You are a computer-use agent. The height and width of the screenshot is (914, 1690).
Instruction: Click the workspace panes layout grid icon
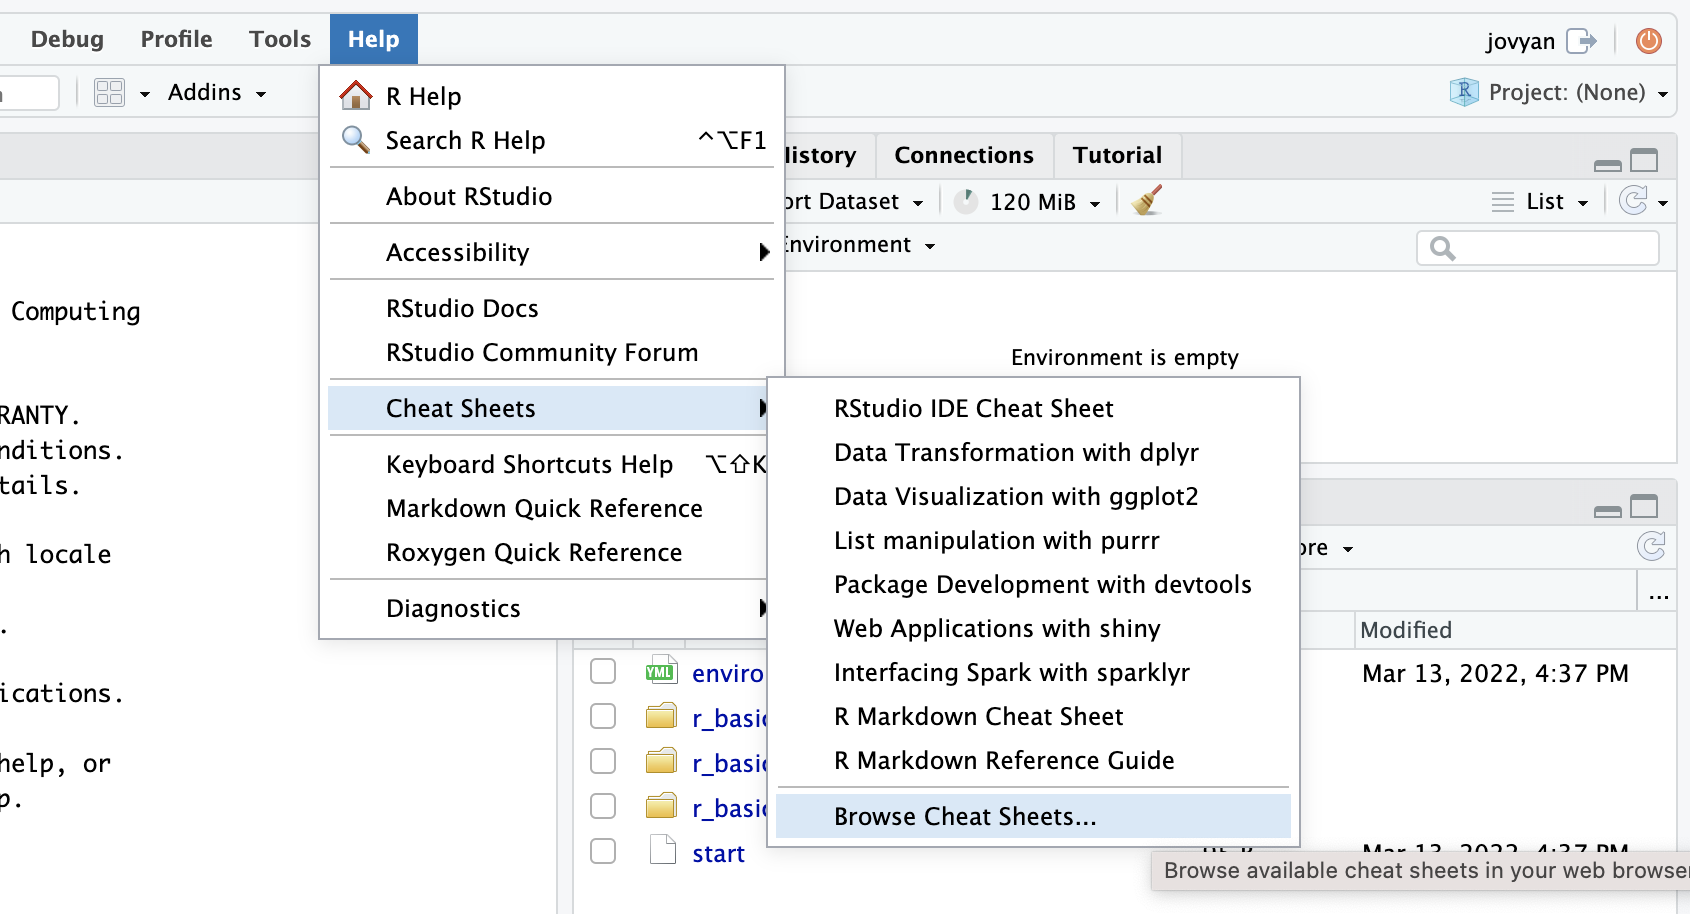(x=109, y=93)
